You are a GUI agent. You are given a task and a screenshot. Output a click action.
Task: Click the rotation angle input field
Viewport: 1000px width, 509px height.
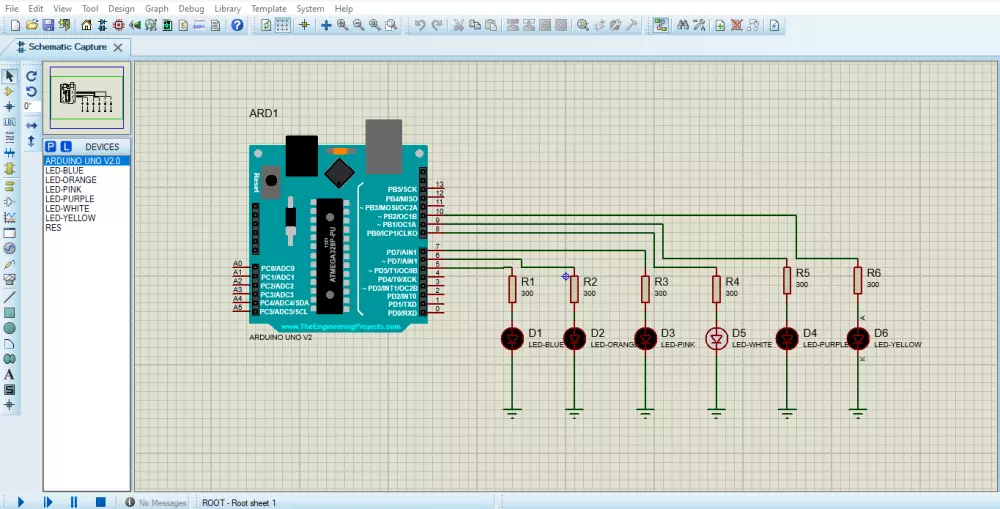pyautogui.click(x=30, y=106)
